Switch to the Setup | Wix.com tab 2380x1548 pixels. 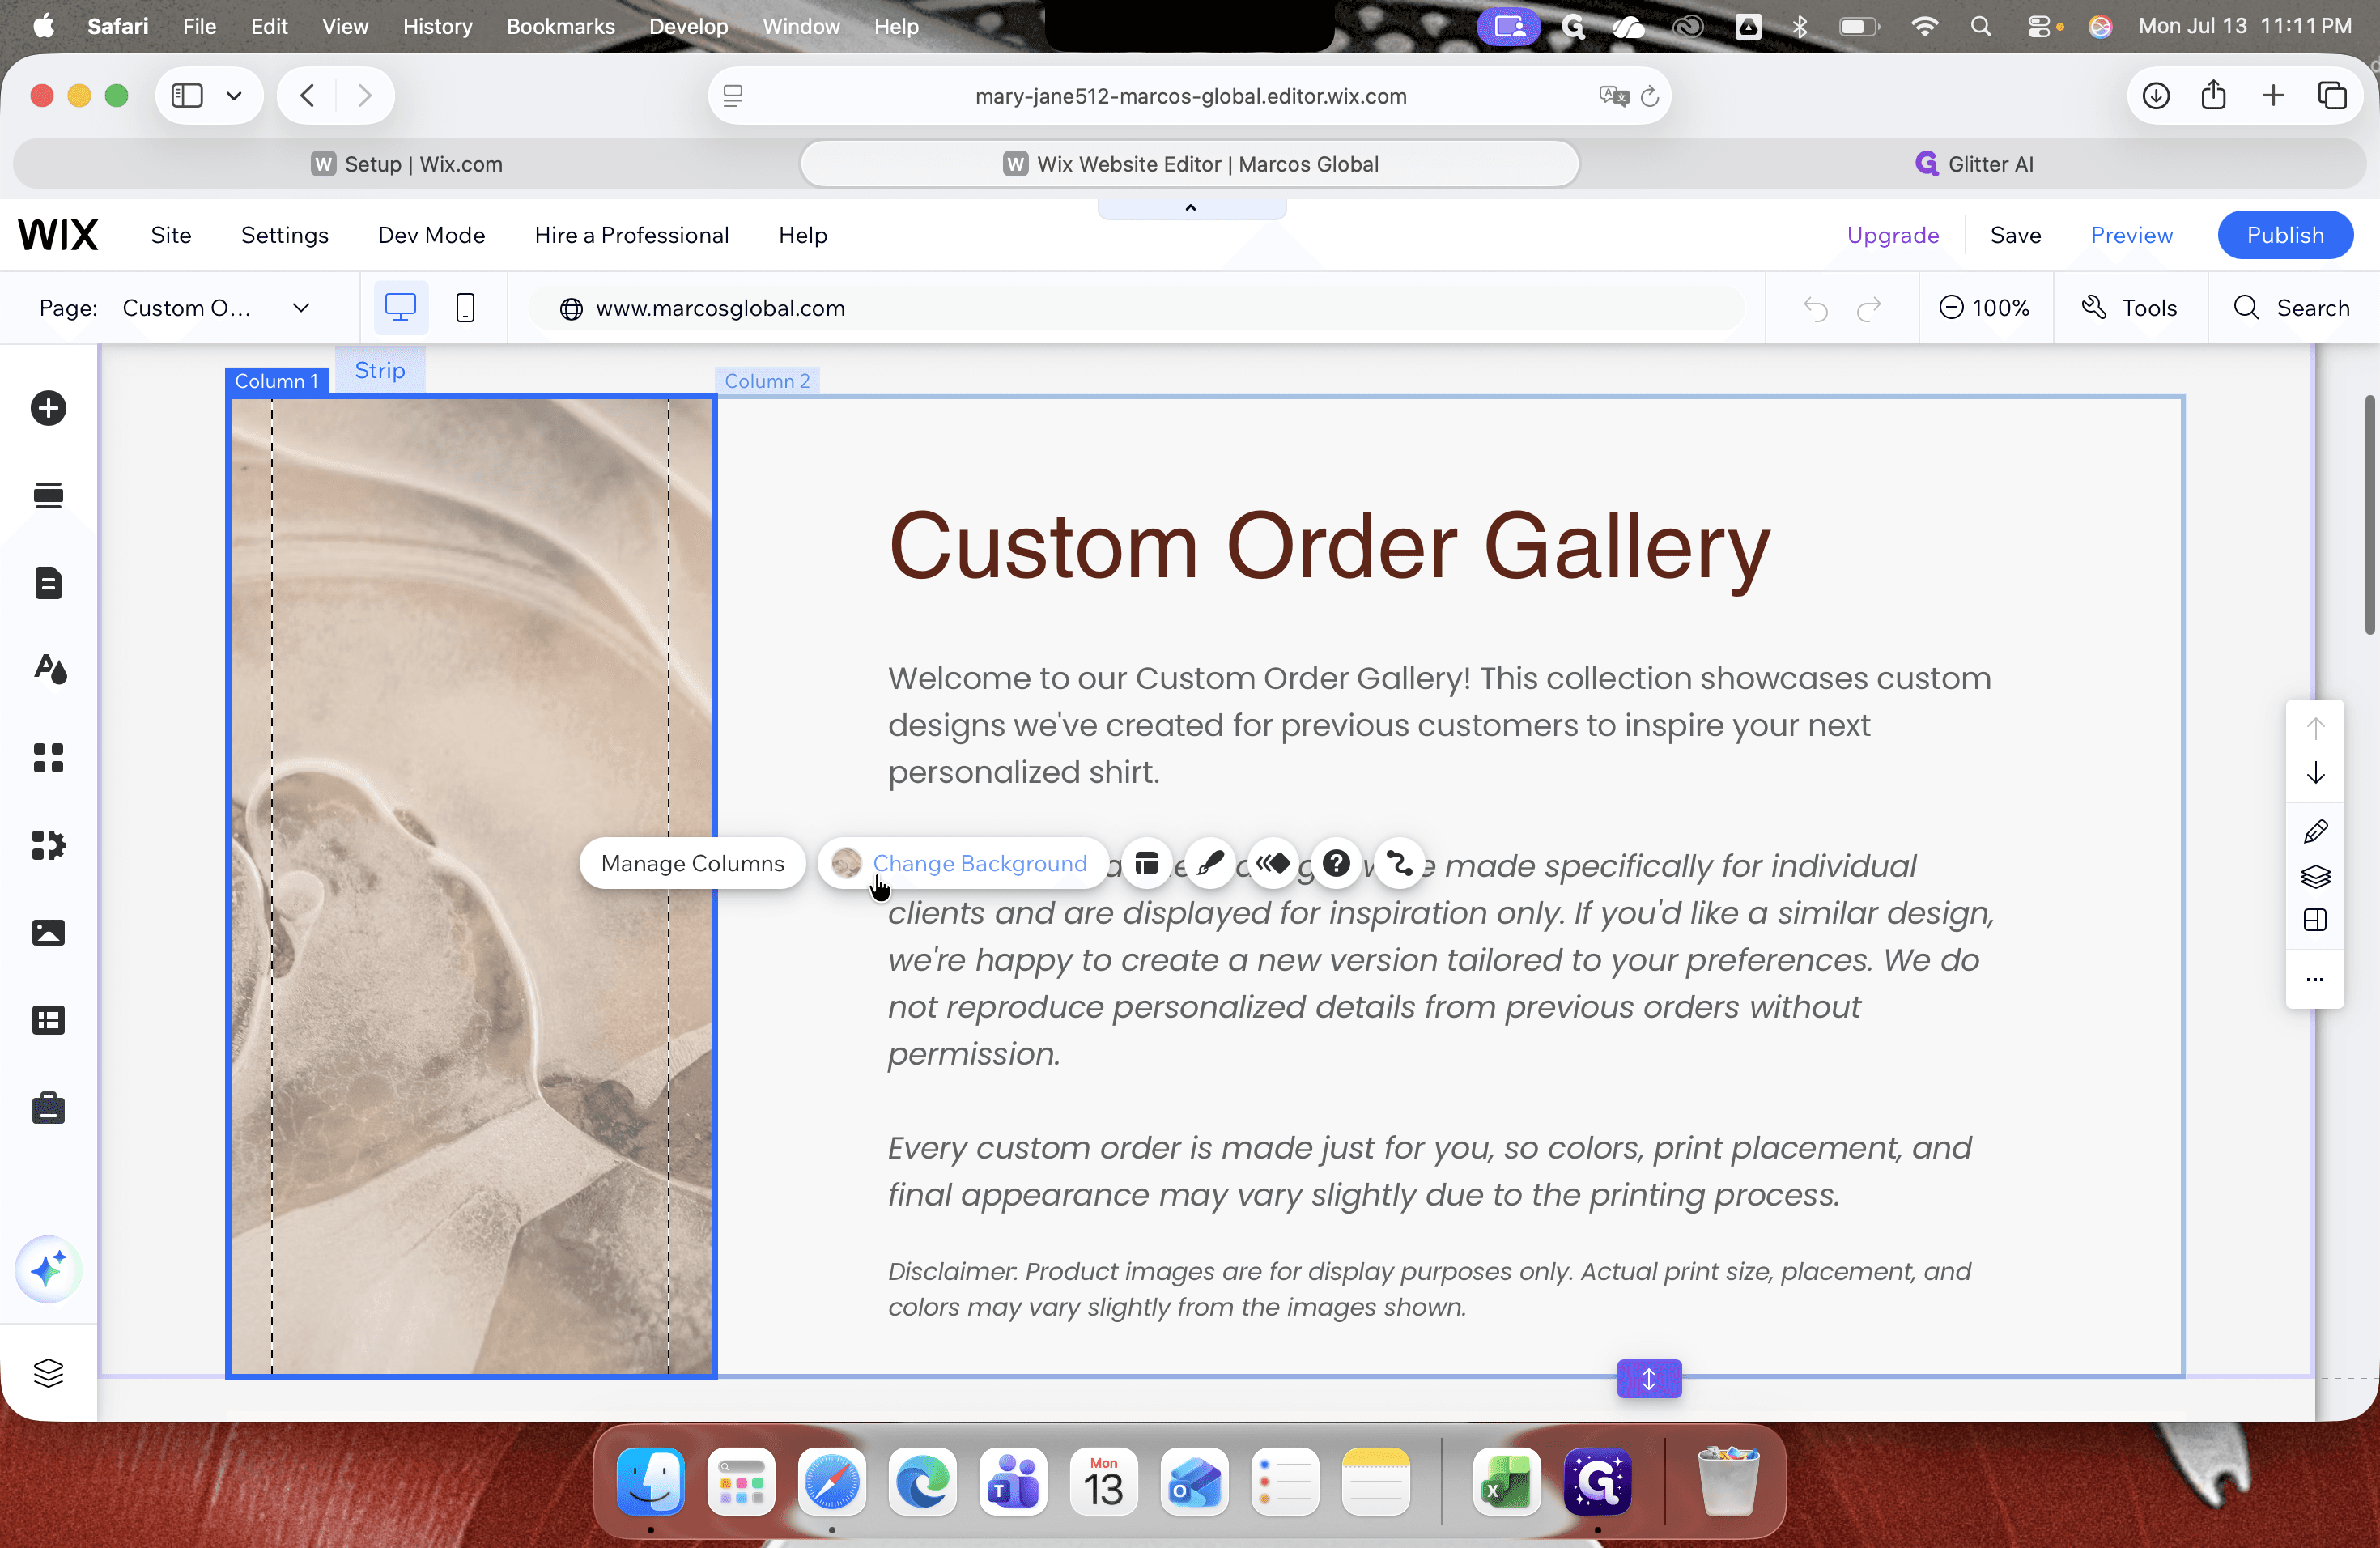coord(407,164)
